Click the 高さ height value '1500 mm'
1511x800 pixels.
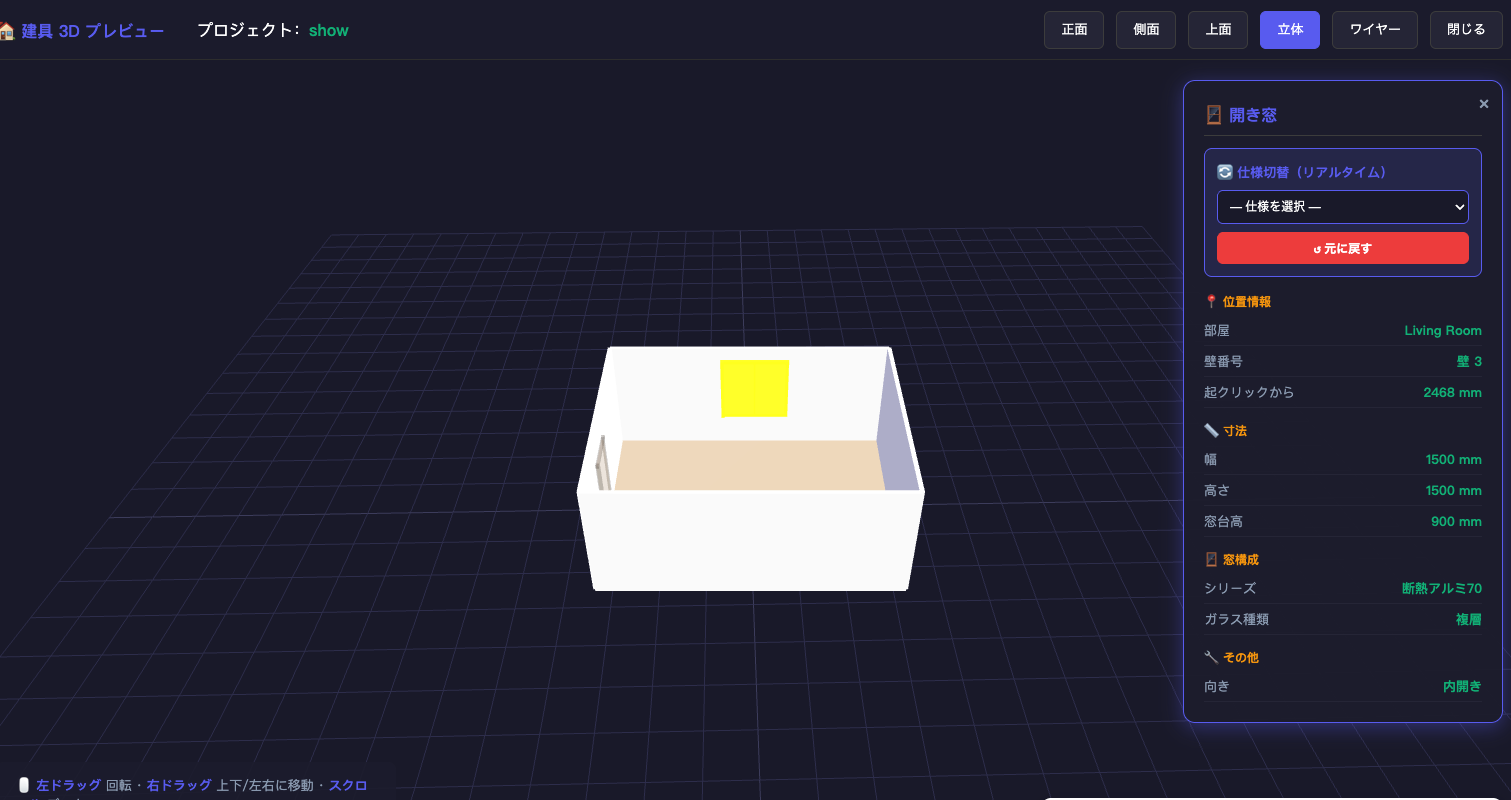point(1453,491)
